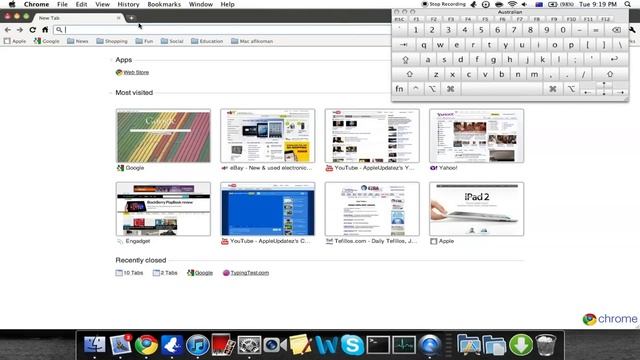Screen dimensions: 640x360
Task: Launch Microsoft Word from the Dock
Action: [327, 345]
